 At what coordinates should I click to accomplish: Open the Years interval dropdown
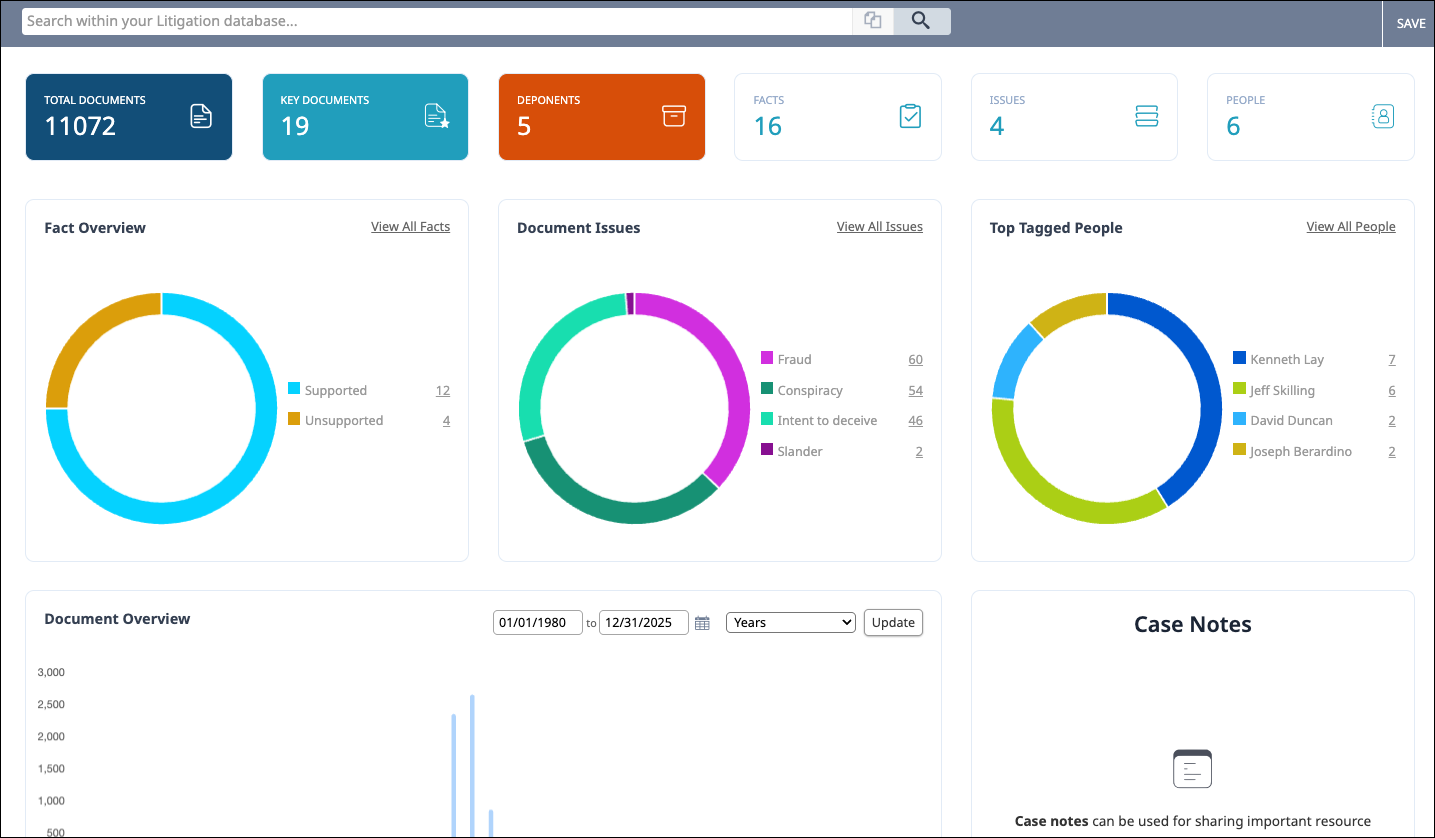[x=791, y=623]
